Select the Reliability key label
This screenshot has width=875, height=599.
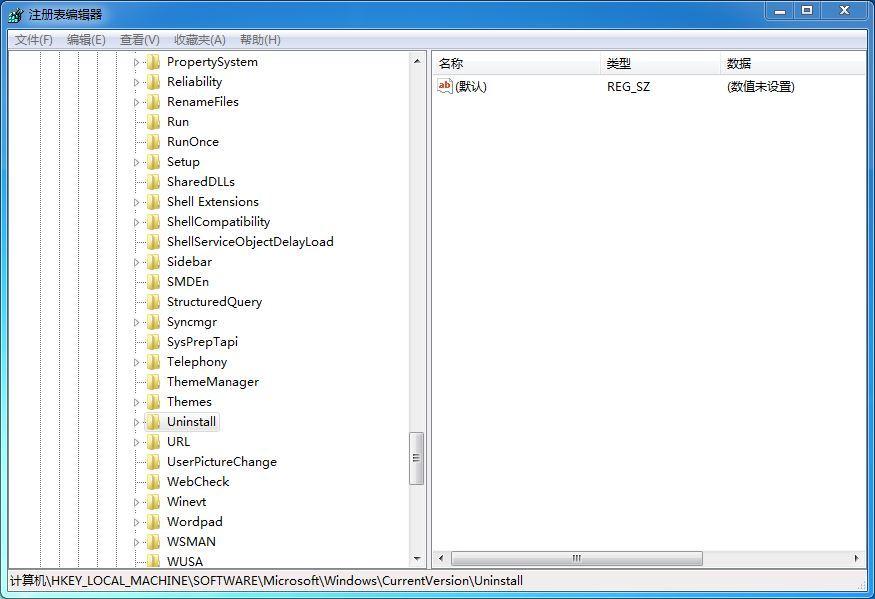194,82
